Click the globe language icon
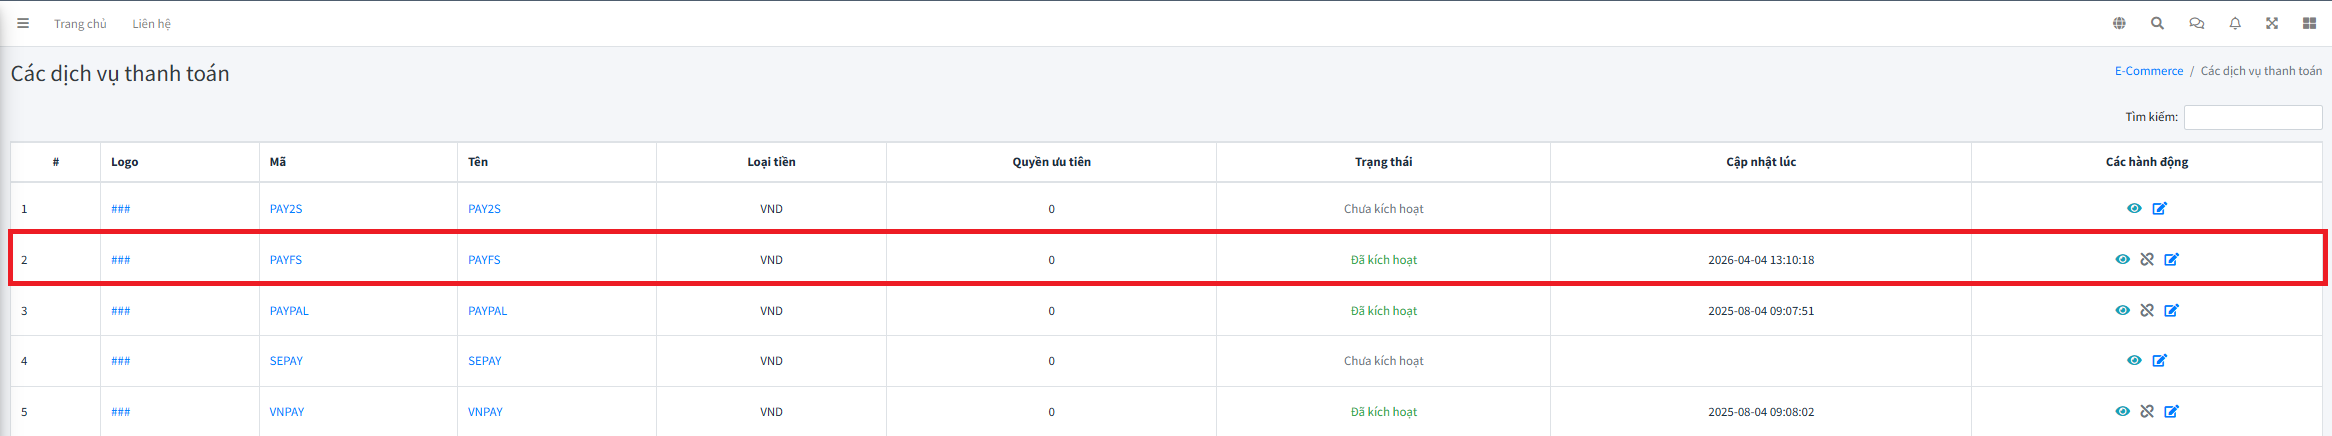 2119,23
